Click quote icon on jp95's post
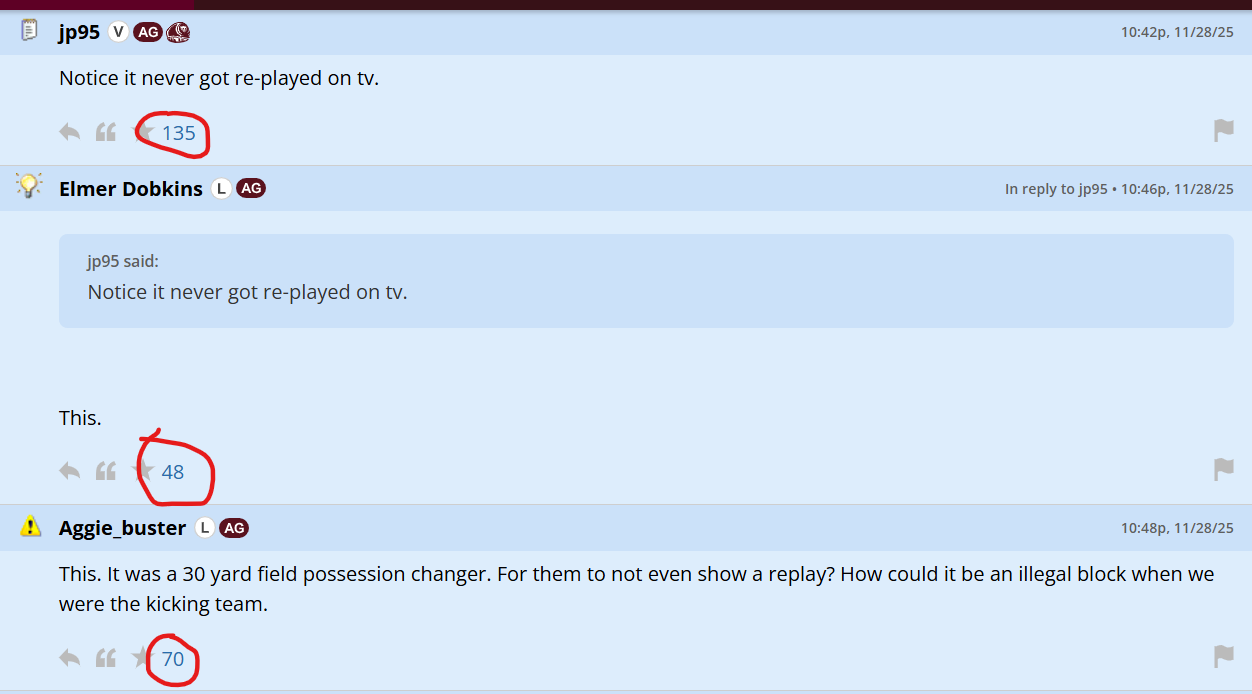This screenshot has width=1252, height=694. (106, 132)
